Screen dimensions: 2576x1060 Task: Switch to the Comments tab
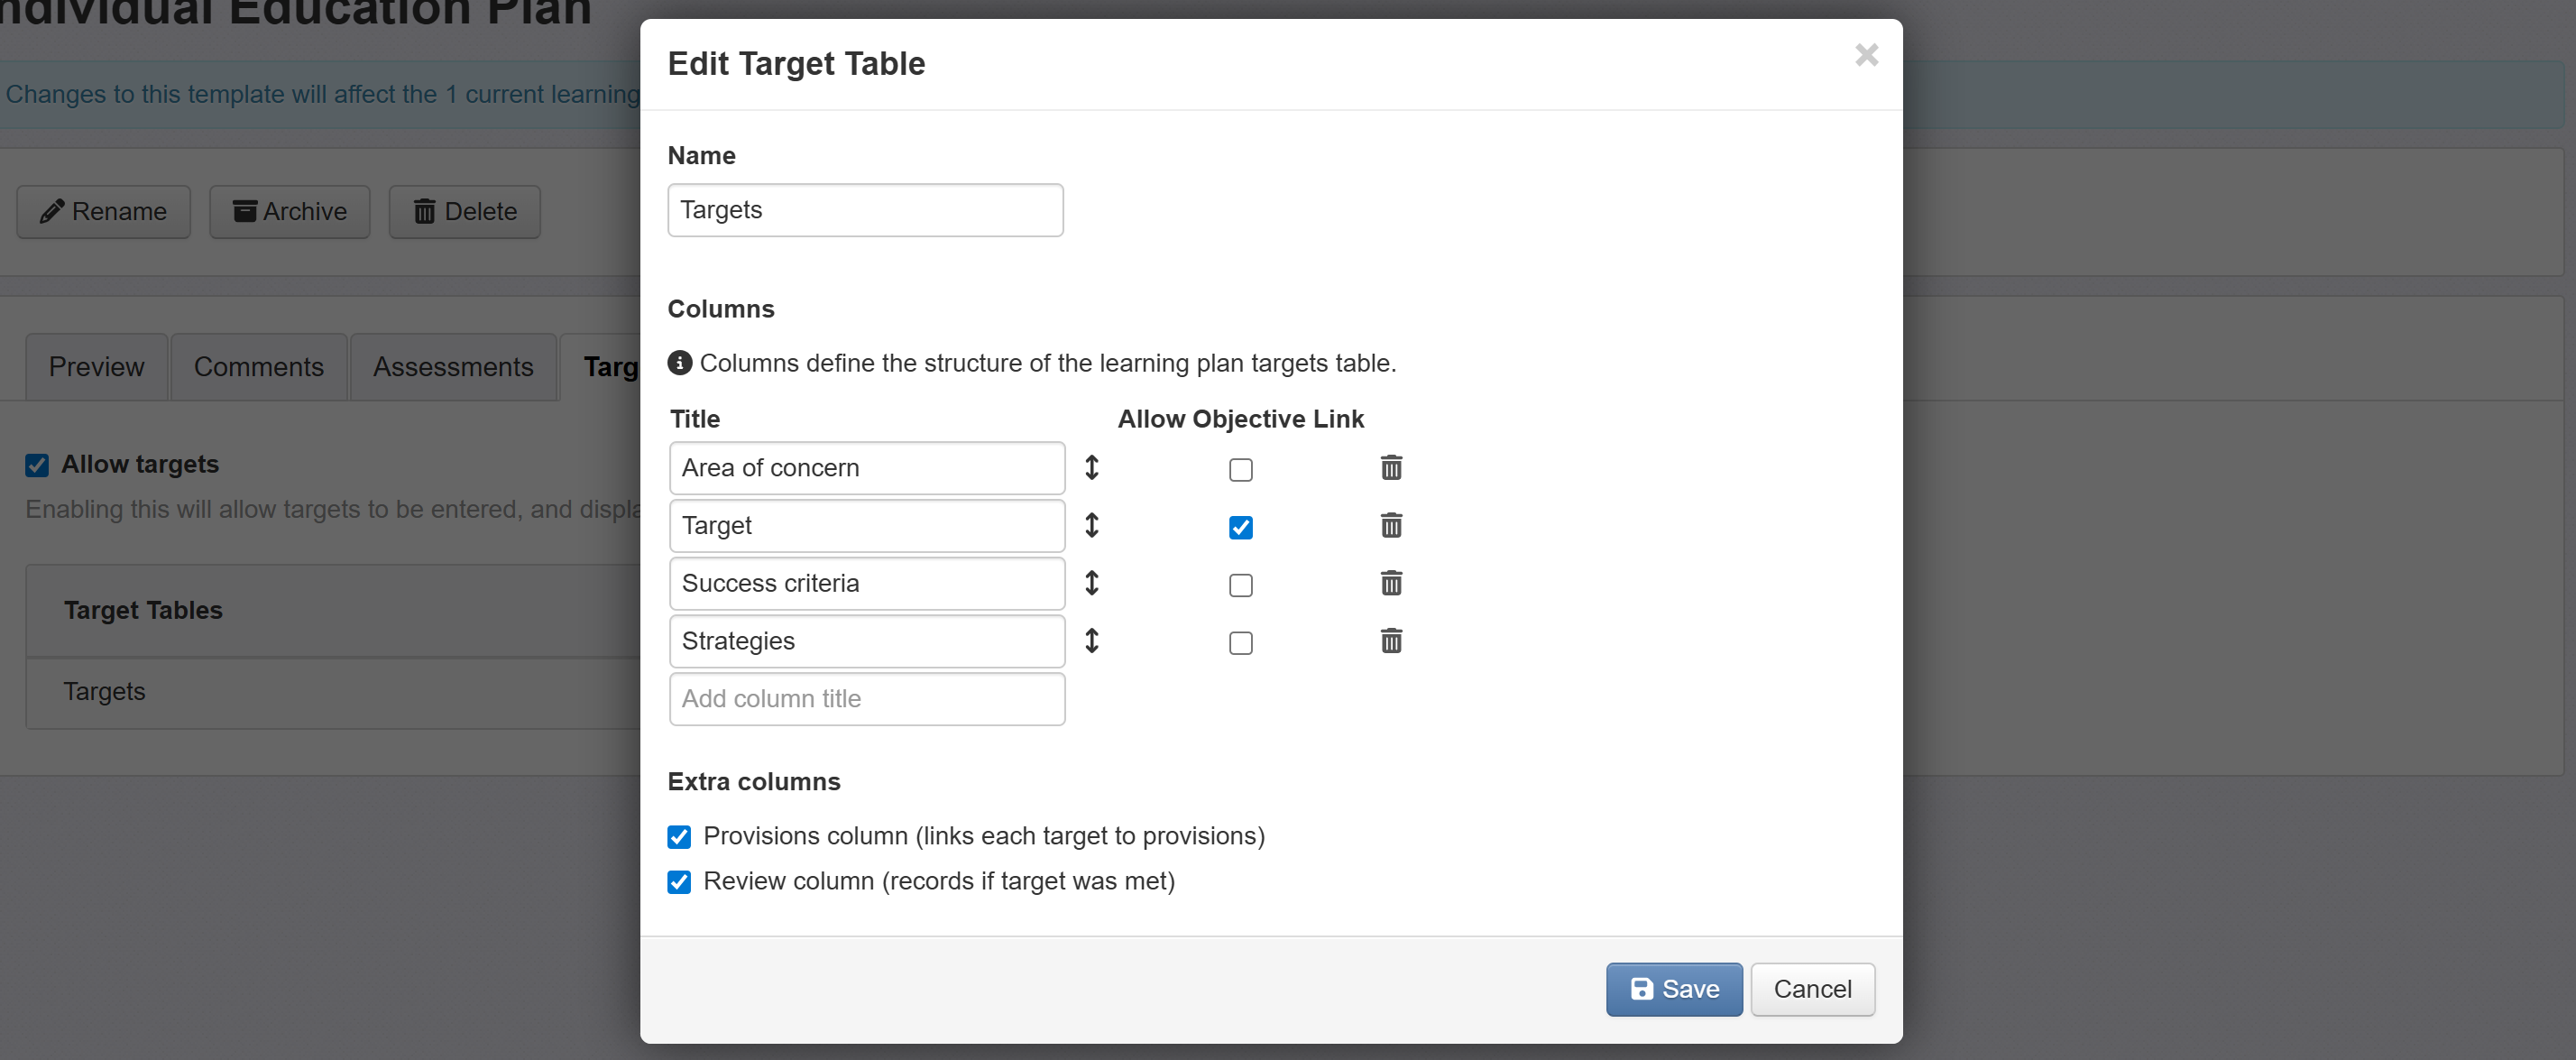[x=258, y=367]
